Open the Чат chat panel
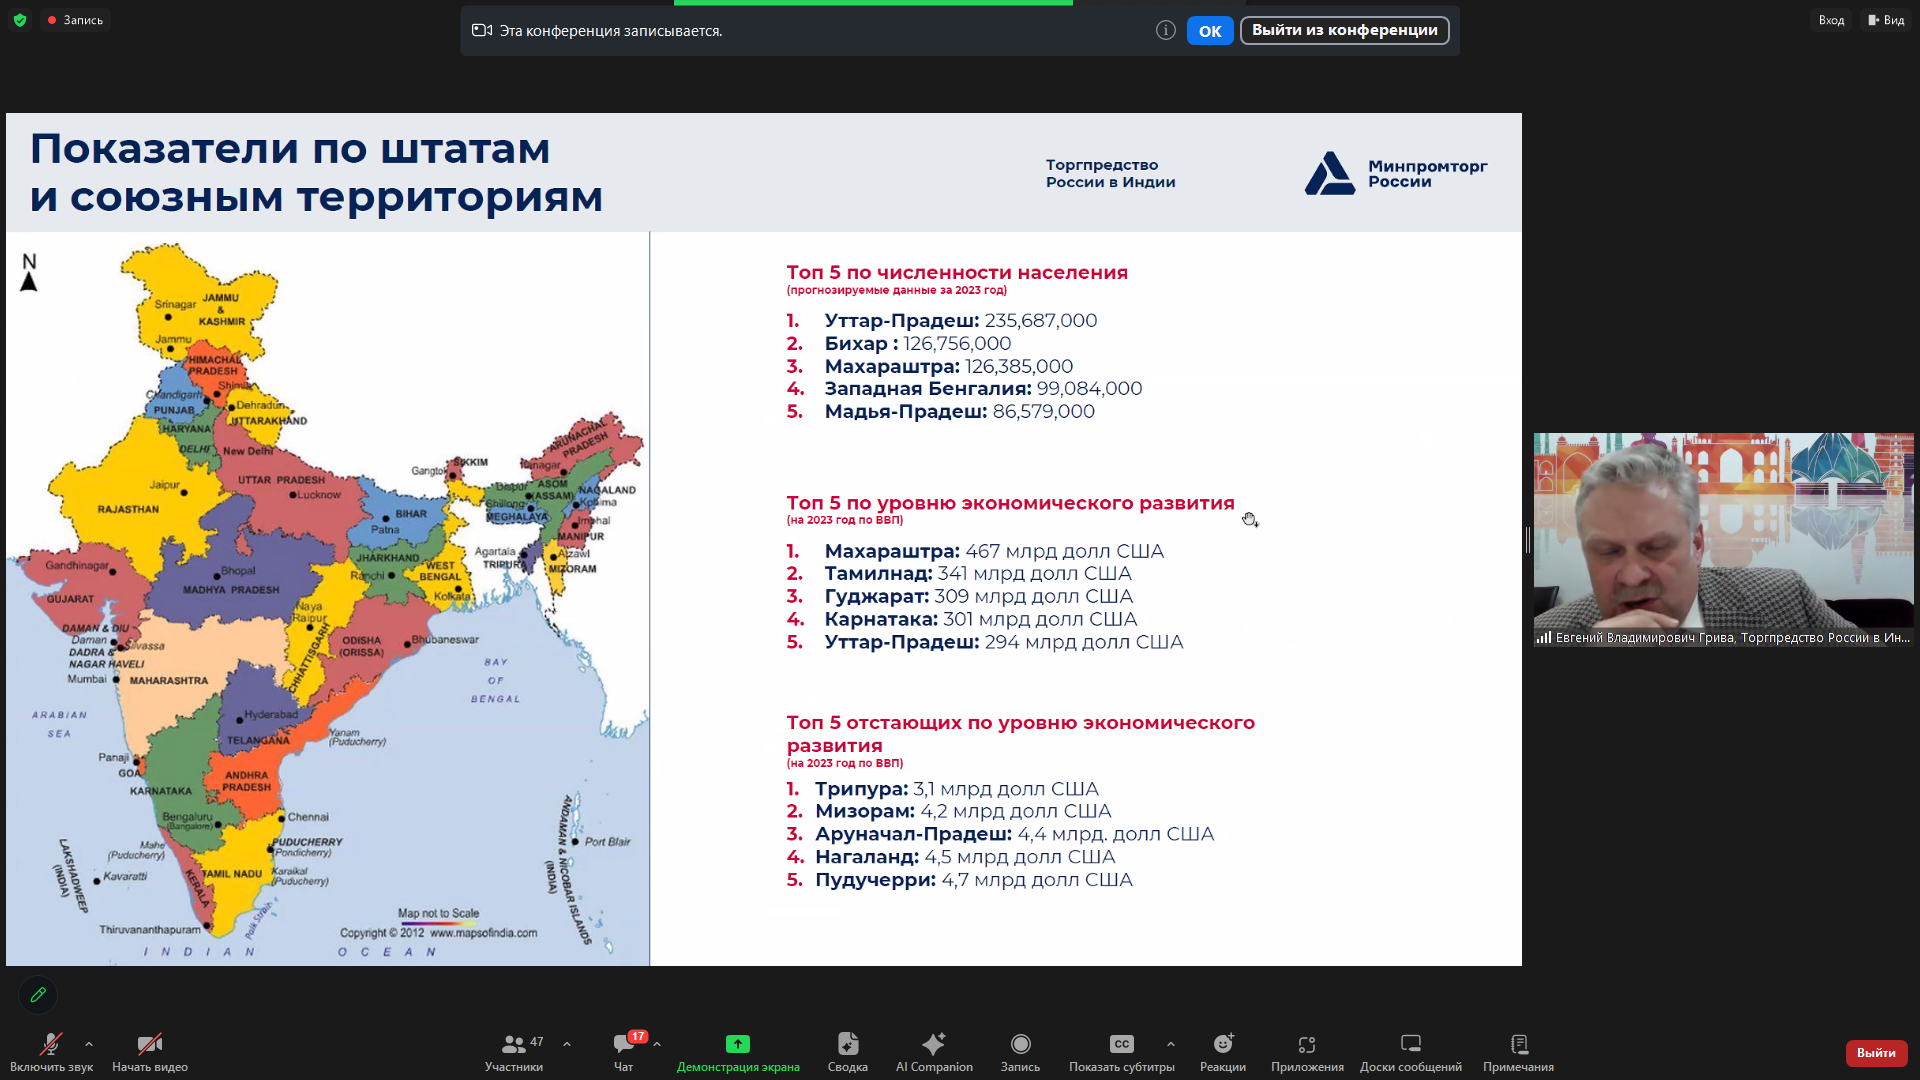Viewport: 1920px width, 1080px height. pyautogui.click(x=624, y=1044)
